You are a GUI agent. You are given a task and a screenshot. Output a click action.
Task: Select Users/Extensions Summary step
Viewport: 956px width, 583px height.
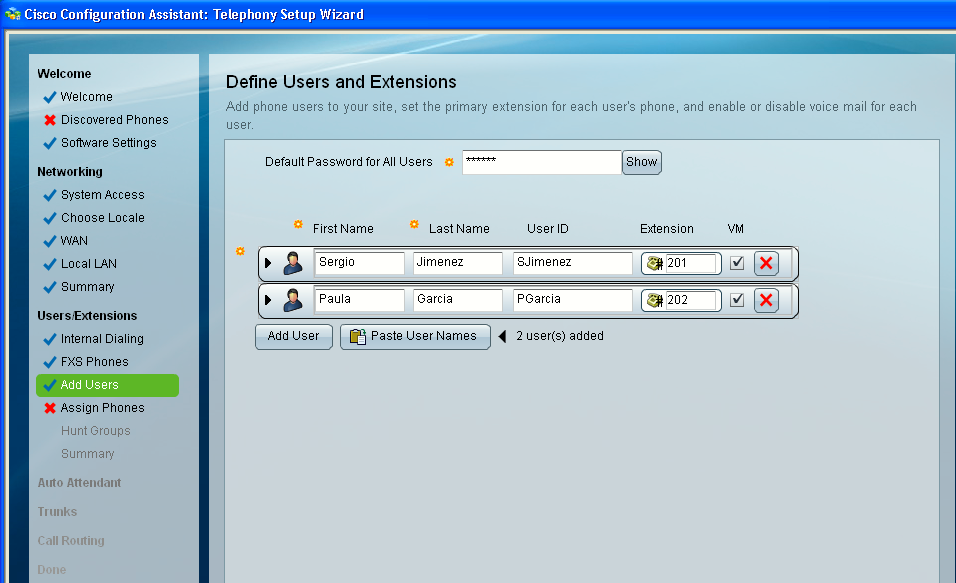click(87, 454)
